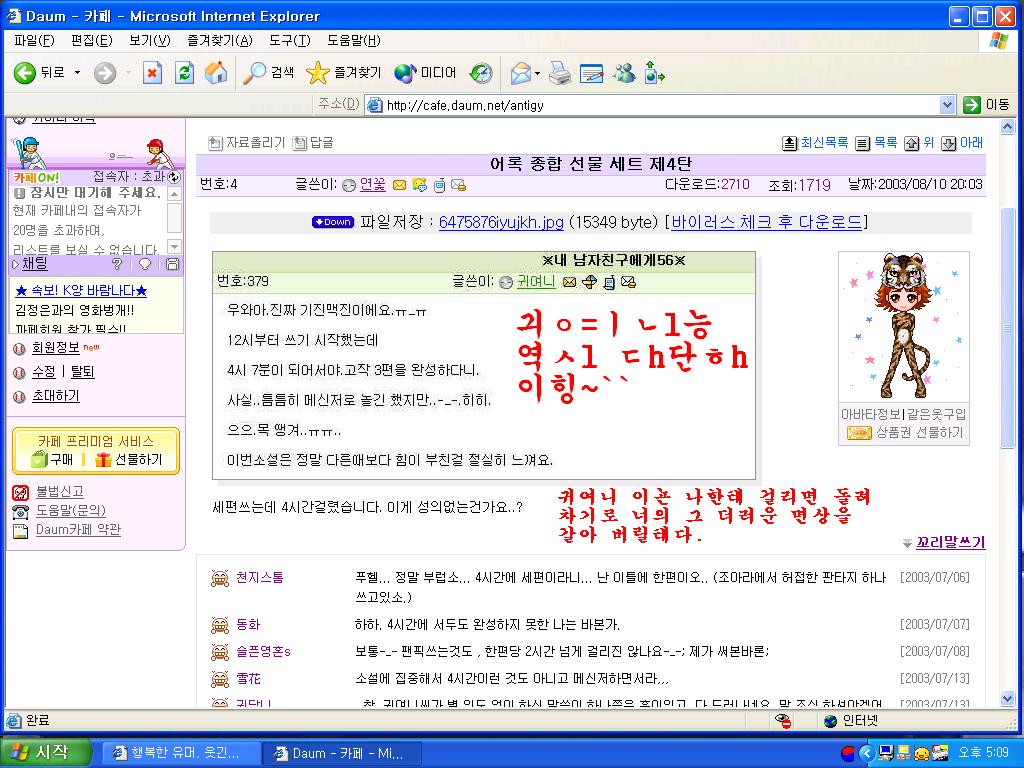Open the 도구(T) menu
Viewport: 1024px width, 768px height.
click(290, 40)
